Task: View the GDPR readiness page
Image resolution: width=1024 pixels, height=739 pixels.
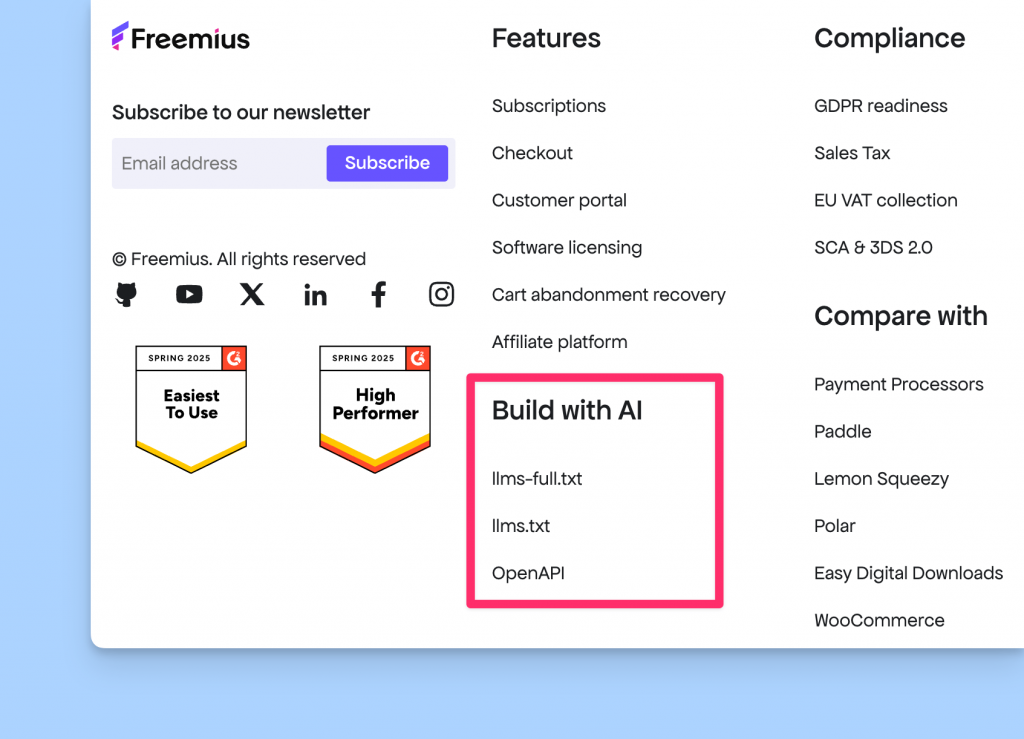Action: (x=880, y=105)
